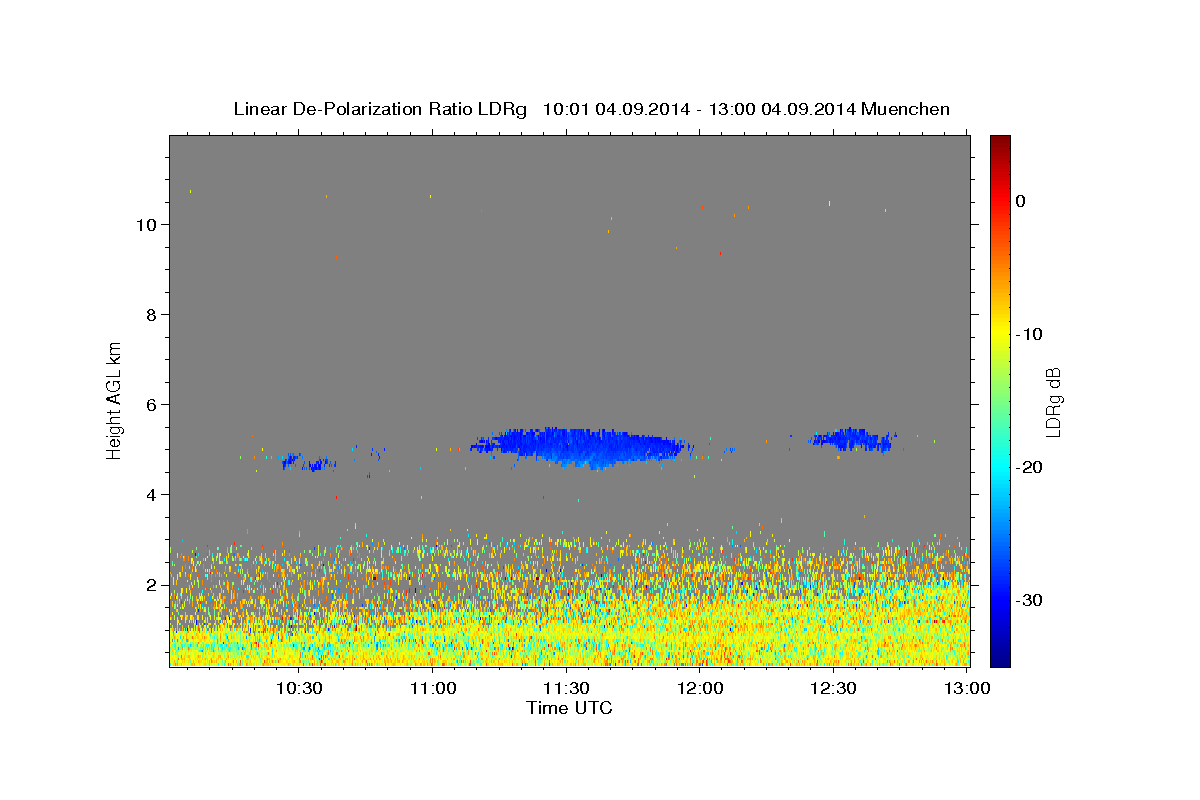The width and height of the screenshot is (1200, 800).
Task: Click the '12:00' time tick label
Action: pos(701,688)
